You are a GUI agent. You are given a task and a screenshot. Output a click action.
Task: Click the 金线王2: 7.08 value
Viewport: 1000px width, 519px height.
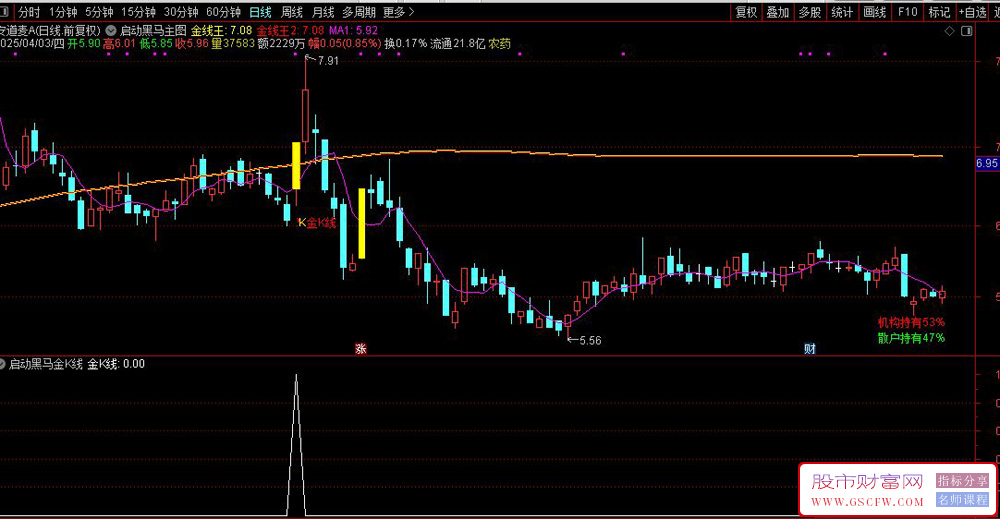tap(290, 30)
